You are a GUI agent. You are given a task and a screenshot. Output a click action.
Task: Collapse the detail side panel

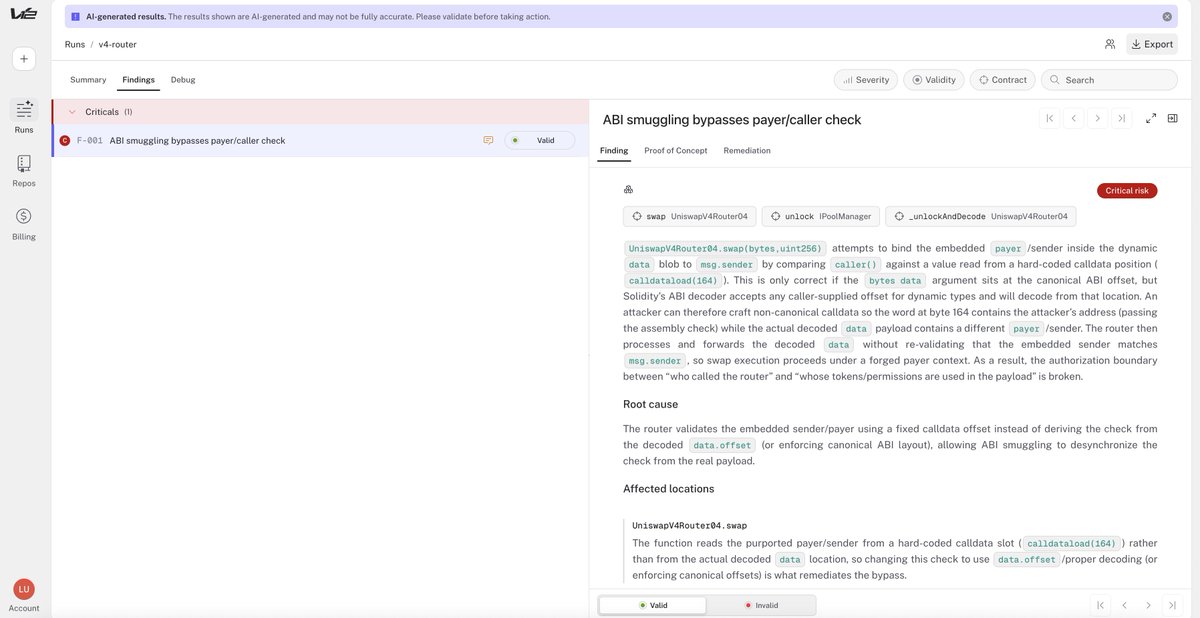click(x=1172, y=118)
